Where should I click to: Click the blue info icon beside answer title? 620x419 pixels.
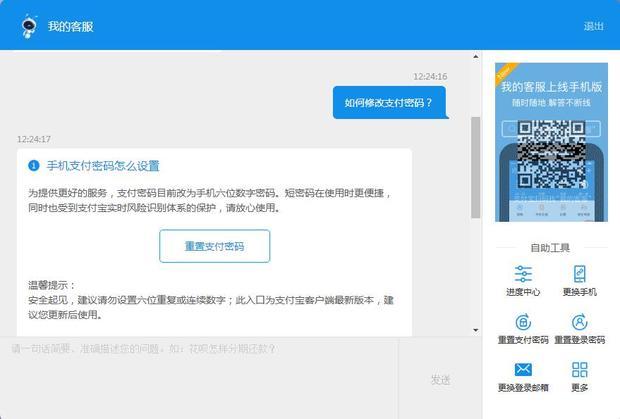34,166
